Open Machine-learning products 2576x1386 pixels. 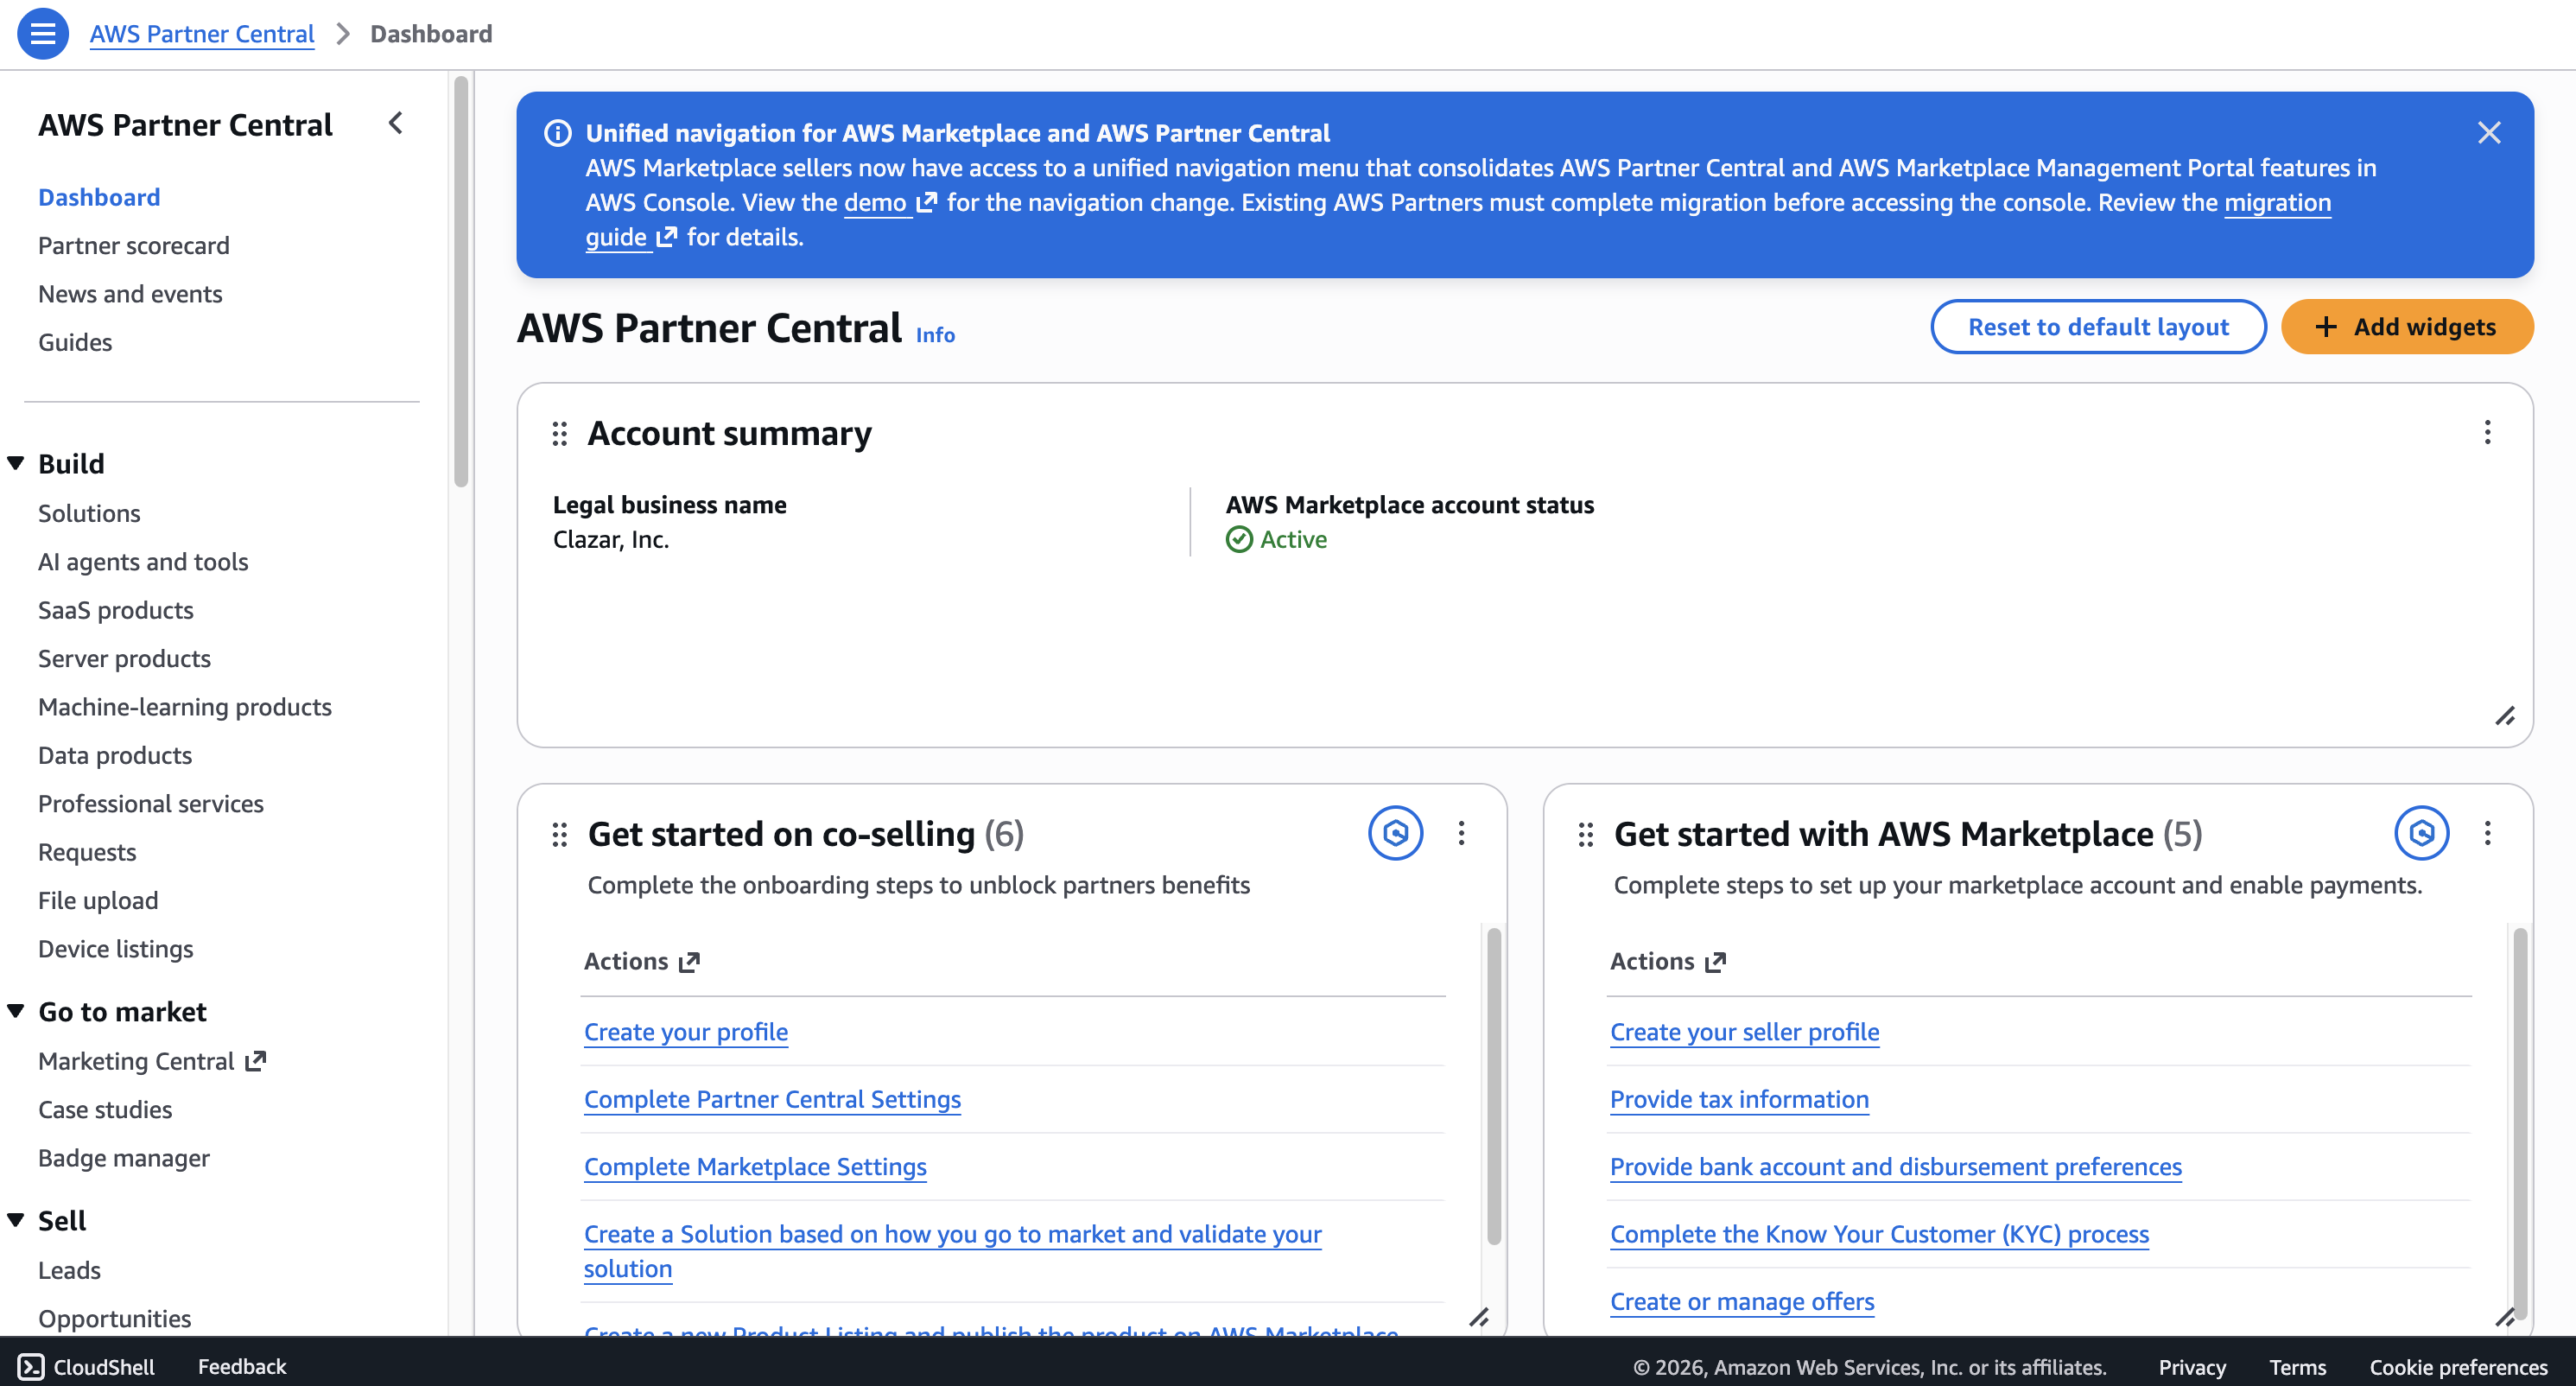pos(185,707)
